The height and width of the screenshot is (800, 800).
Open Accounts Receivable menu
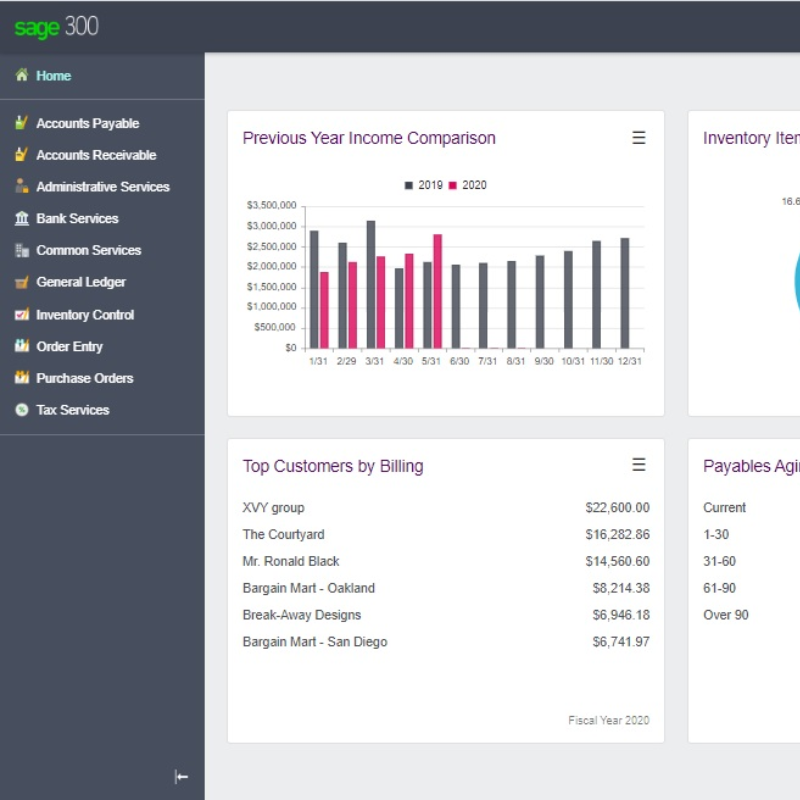coord(96,155)
